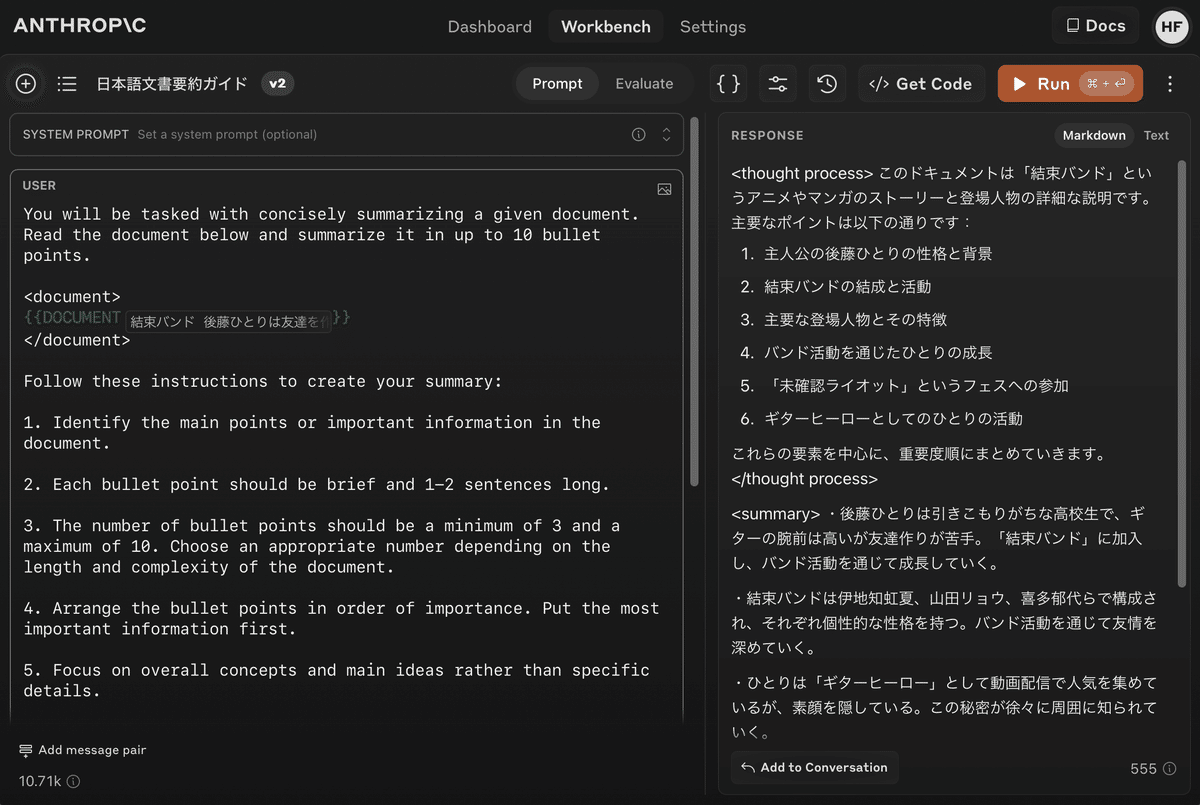
Task: Select the Markdown response view
Action: (1094, 135)
